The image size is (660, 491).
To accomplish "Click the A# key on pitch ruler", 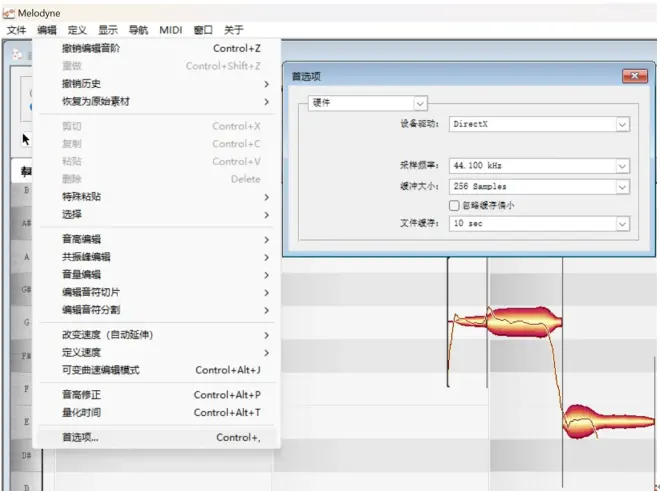I will point(26,223).
